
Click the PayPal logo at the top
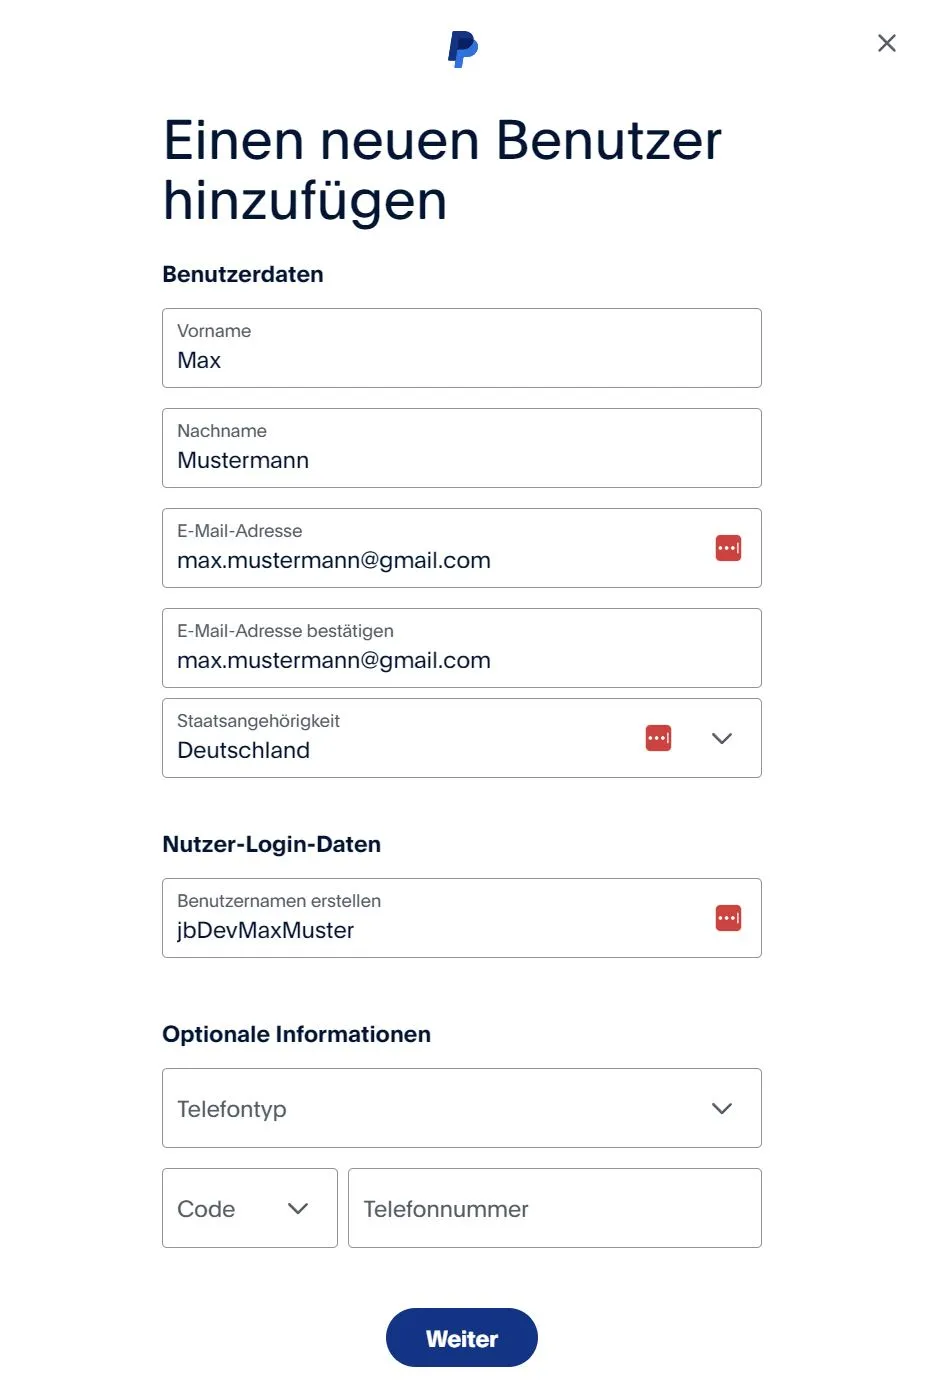(461, 46)
